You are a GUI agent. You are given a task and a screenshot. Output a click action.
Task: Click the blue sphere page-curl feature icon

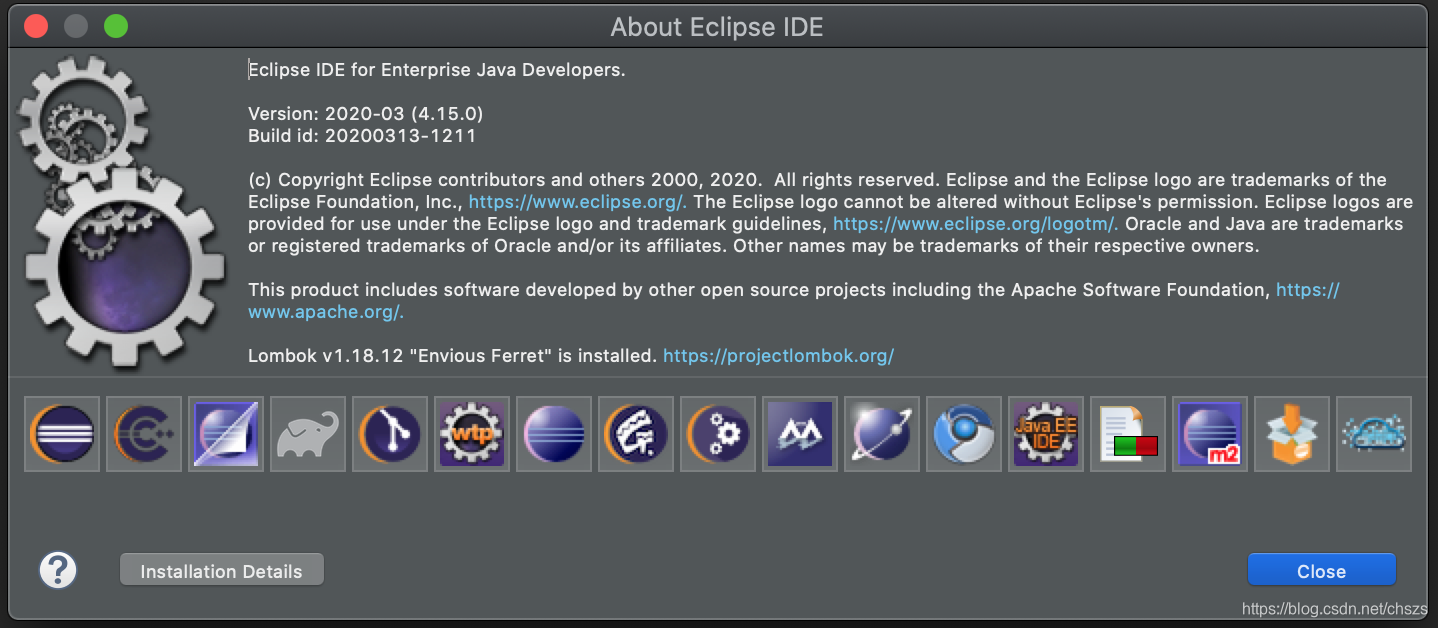point(226,434)
